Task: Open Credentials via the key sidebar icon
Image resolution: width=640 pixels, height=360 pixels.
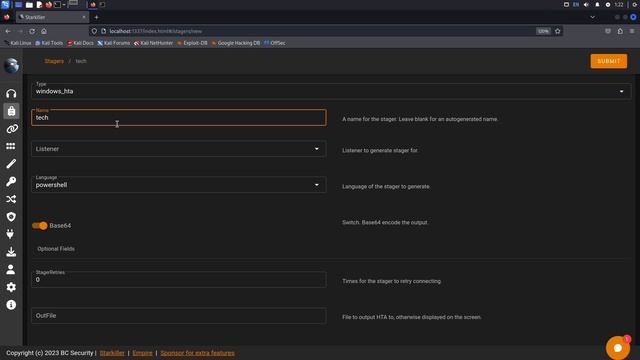Action: (x=11, y=181)
